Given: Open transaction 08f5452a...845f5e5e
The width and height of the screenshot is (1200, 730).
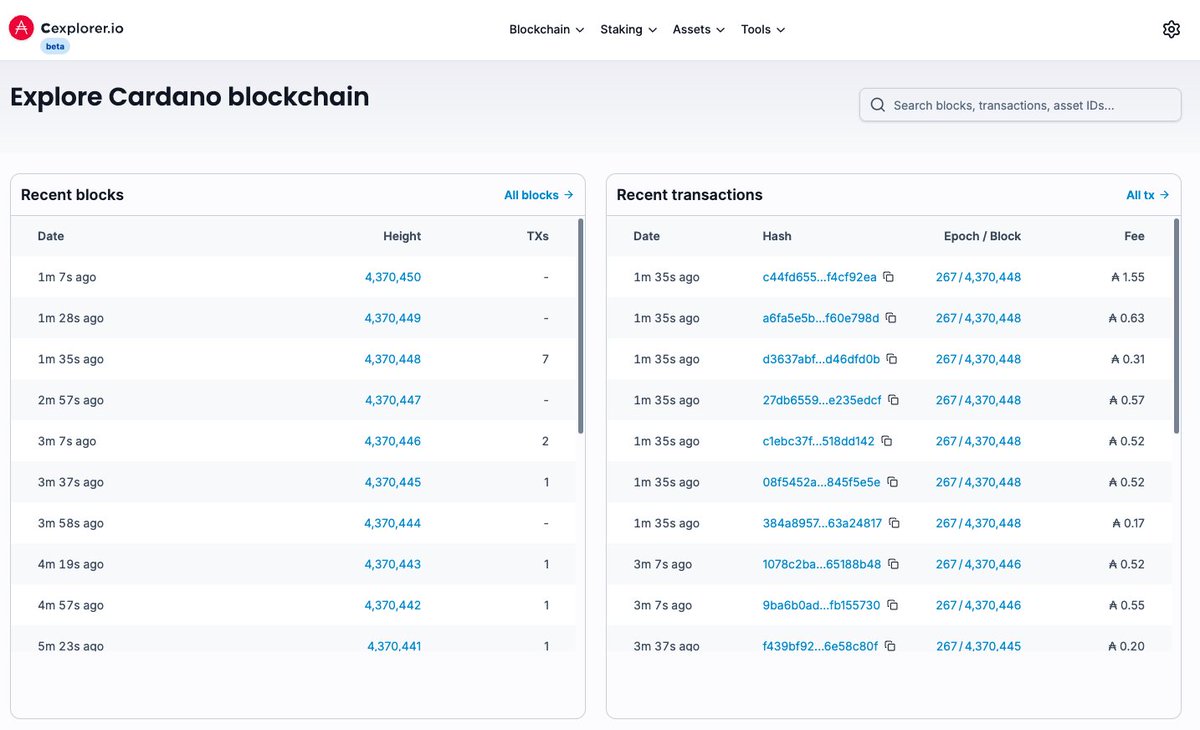Looking at the screenshot, I should (x=821, y=482).
